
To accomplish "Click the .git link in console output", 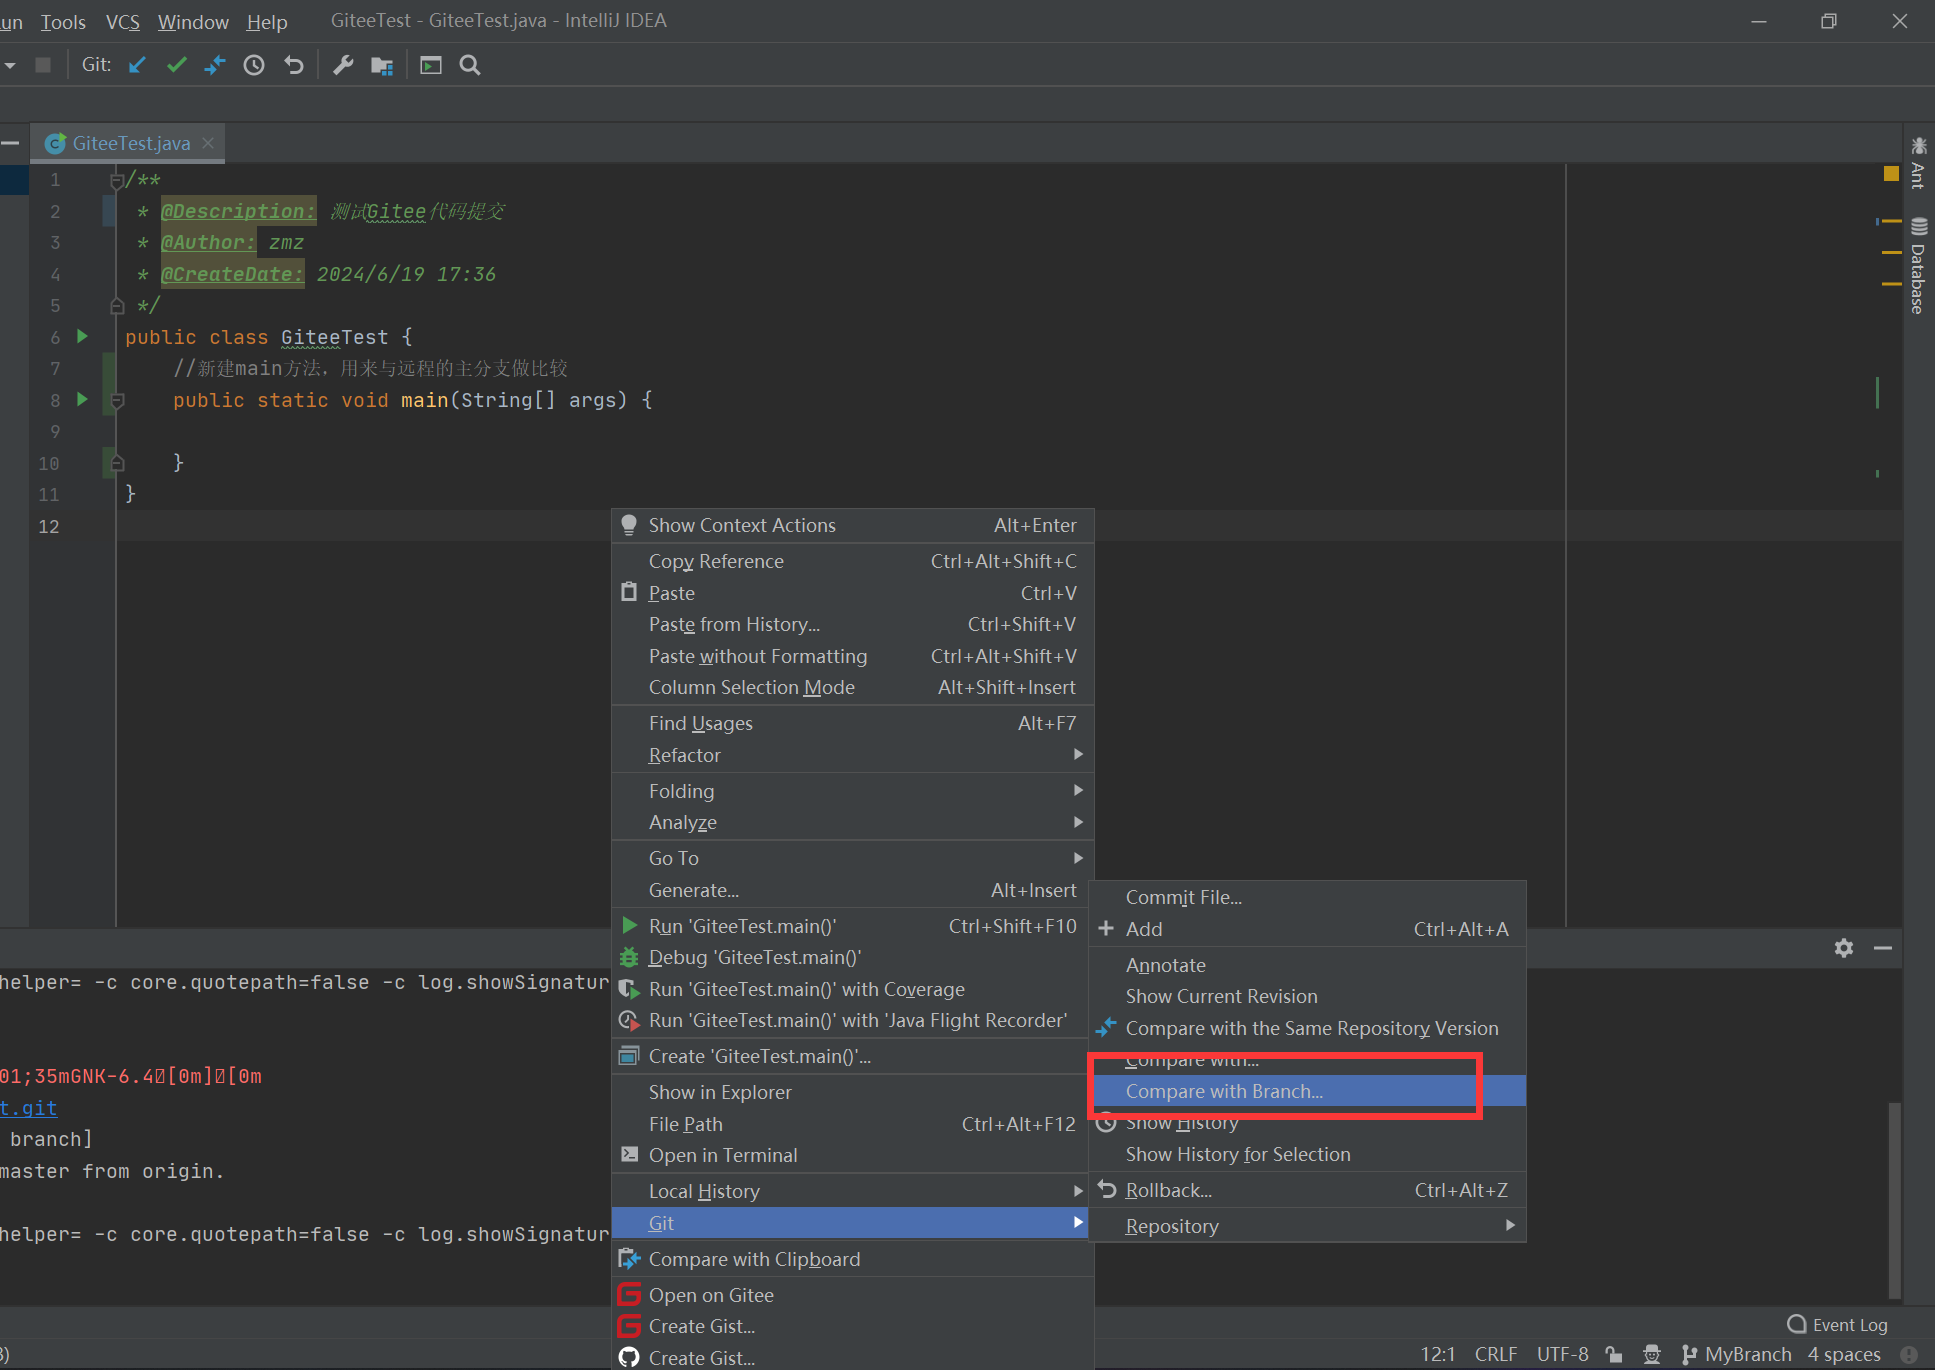I will (29, 1108).
